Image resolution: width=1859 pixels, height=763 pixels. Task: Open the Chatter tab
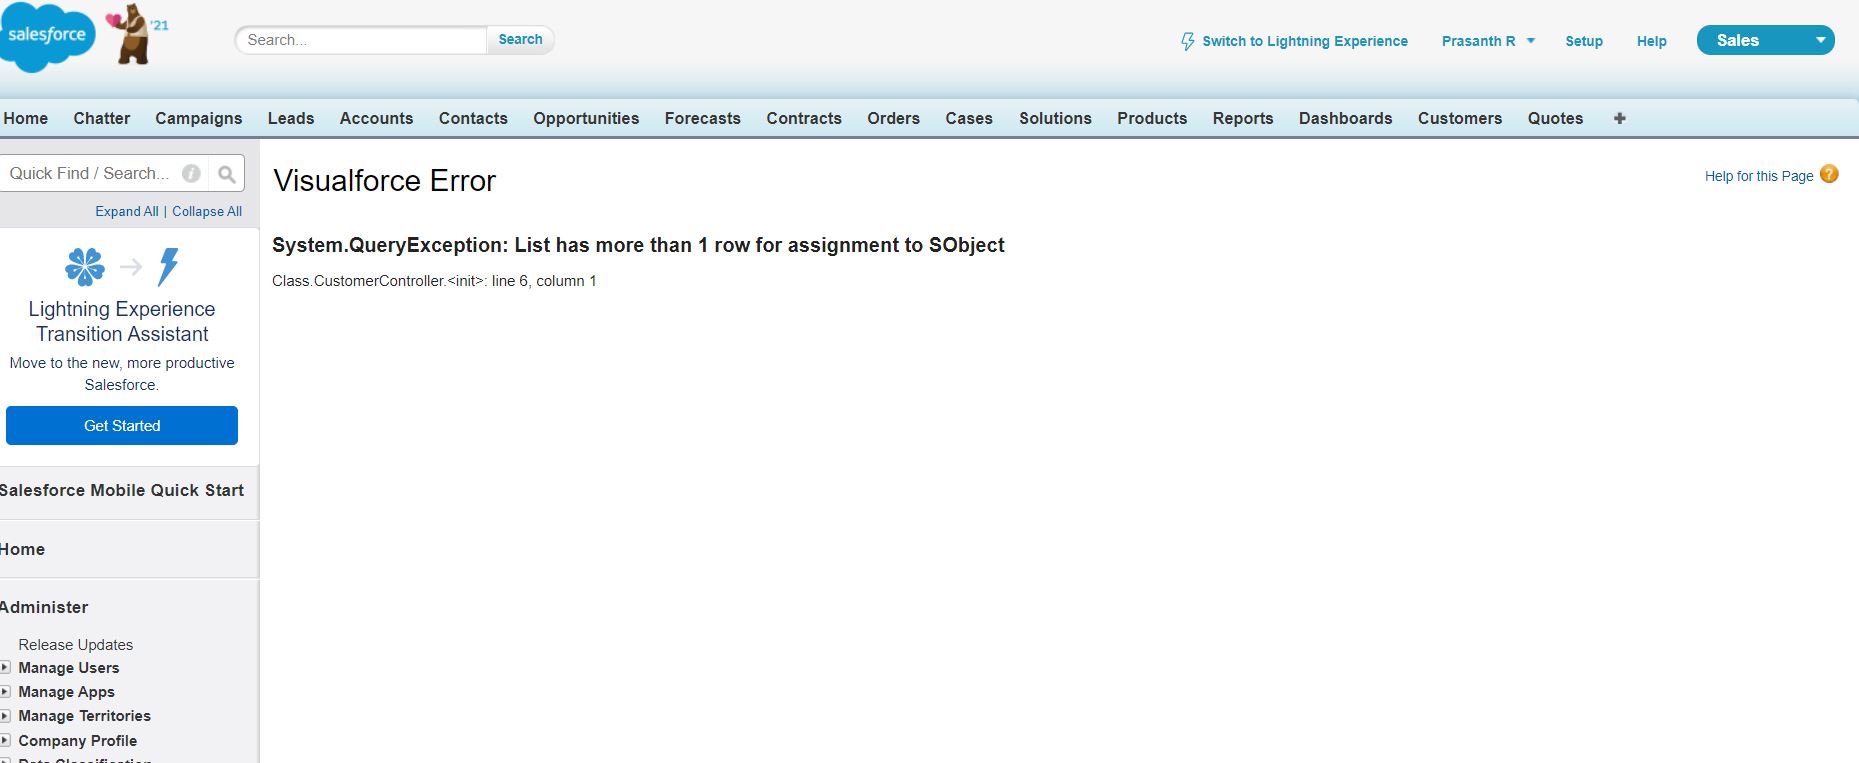[102, 118]
